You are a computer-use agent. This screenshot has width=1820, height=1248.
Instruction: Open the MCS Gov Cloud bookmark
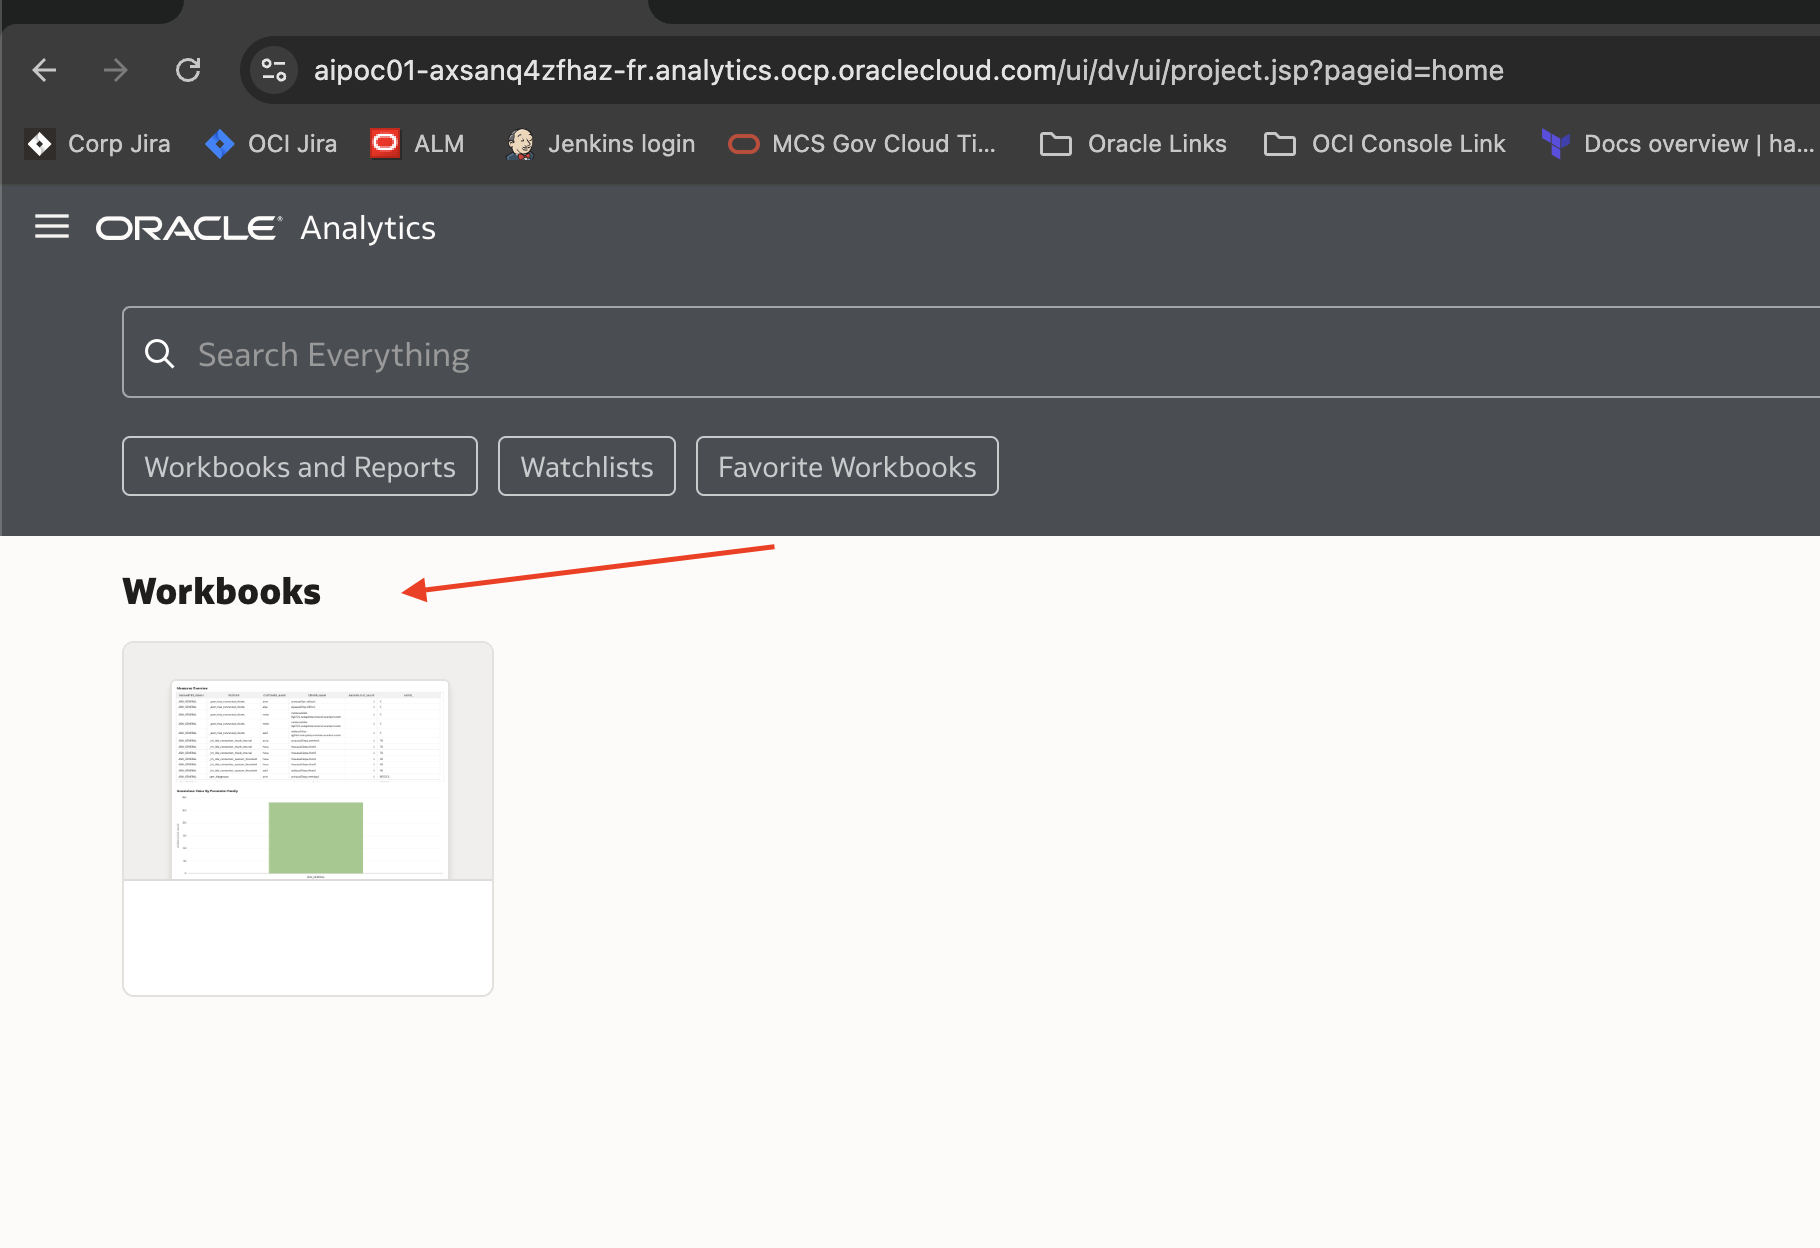pos(862,144)
